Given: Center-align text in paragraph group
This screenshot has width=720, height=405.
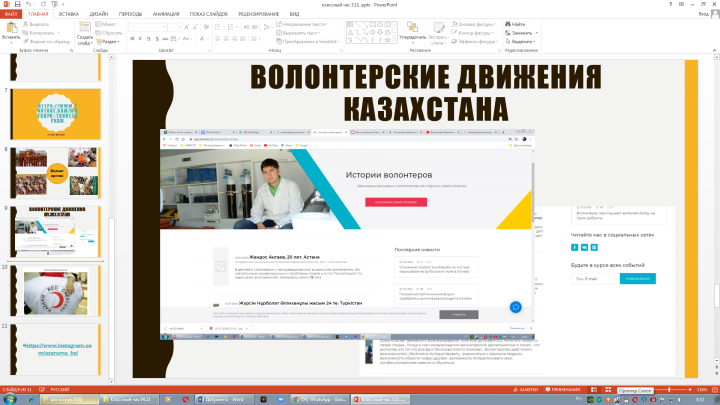Looking at the screenshot, I should (226, 39).
